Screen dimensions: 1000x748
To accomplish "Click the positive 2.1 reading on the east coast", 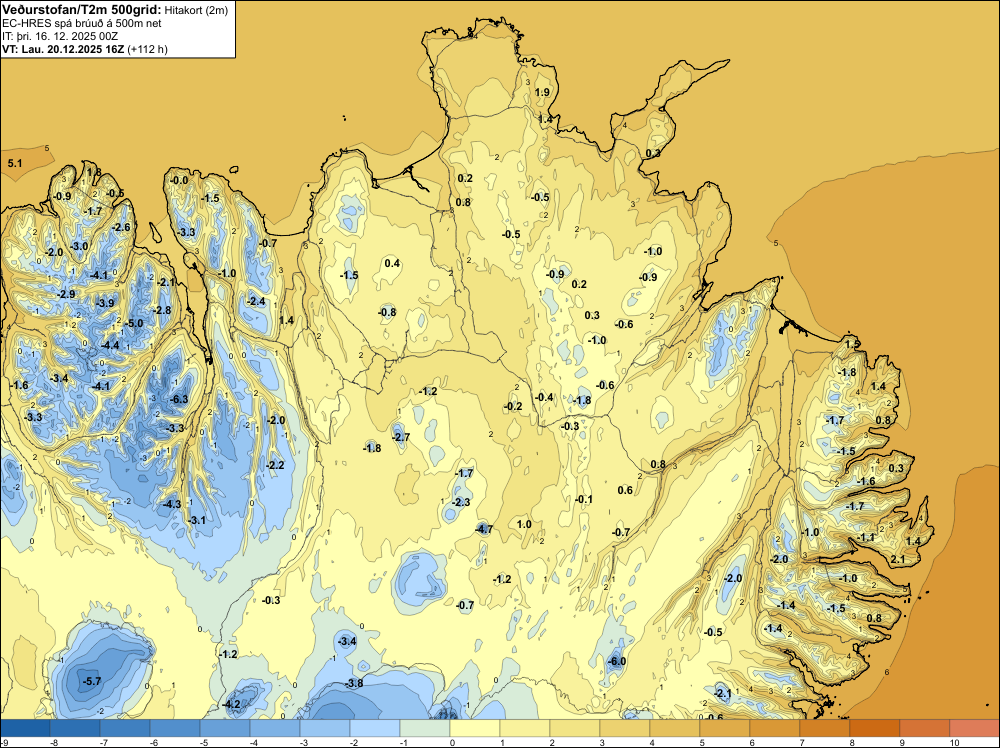I will pos(897,559).
